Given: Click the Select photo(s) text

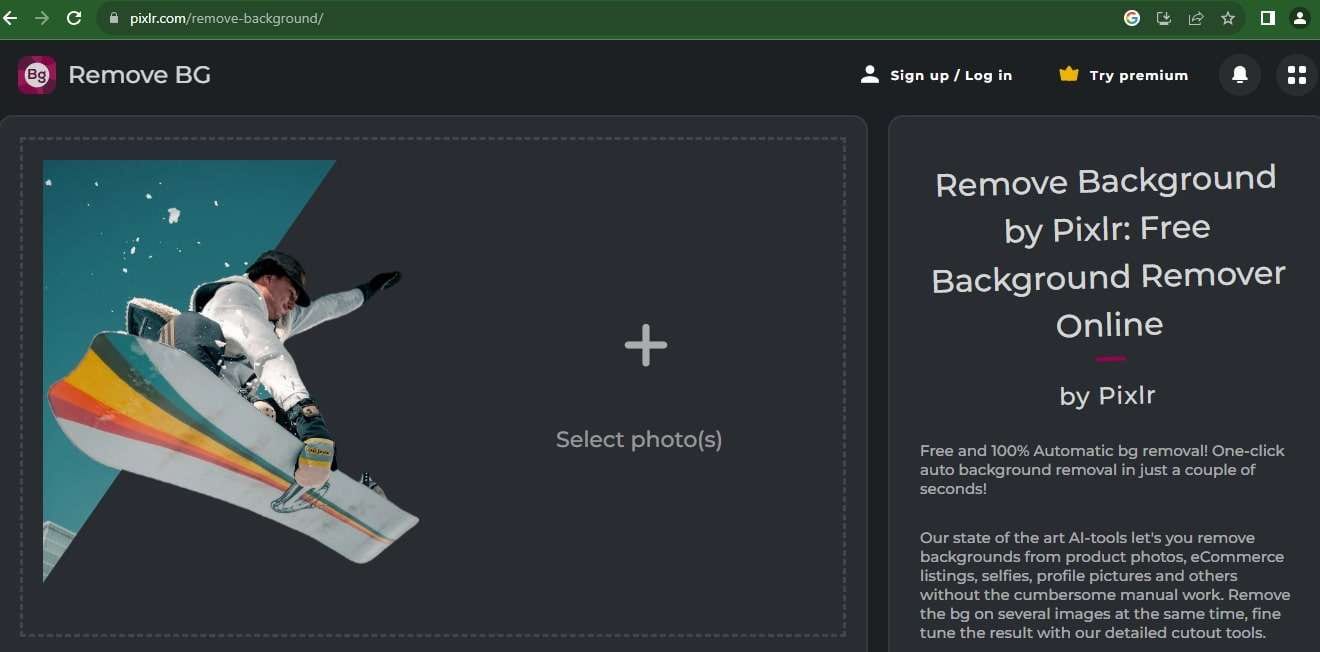Looking at the screenshot, I should (x=639, y=439).
